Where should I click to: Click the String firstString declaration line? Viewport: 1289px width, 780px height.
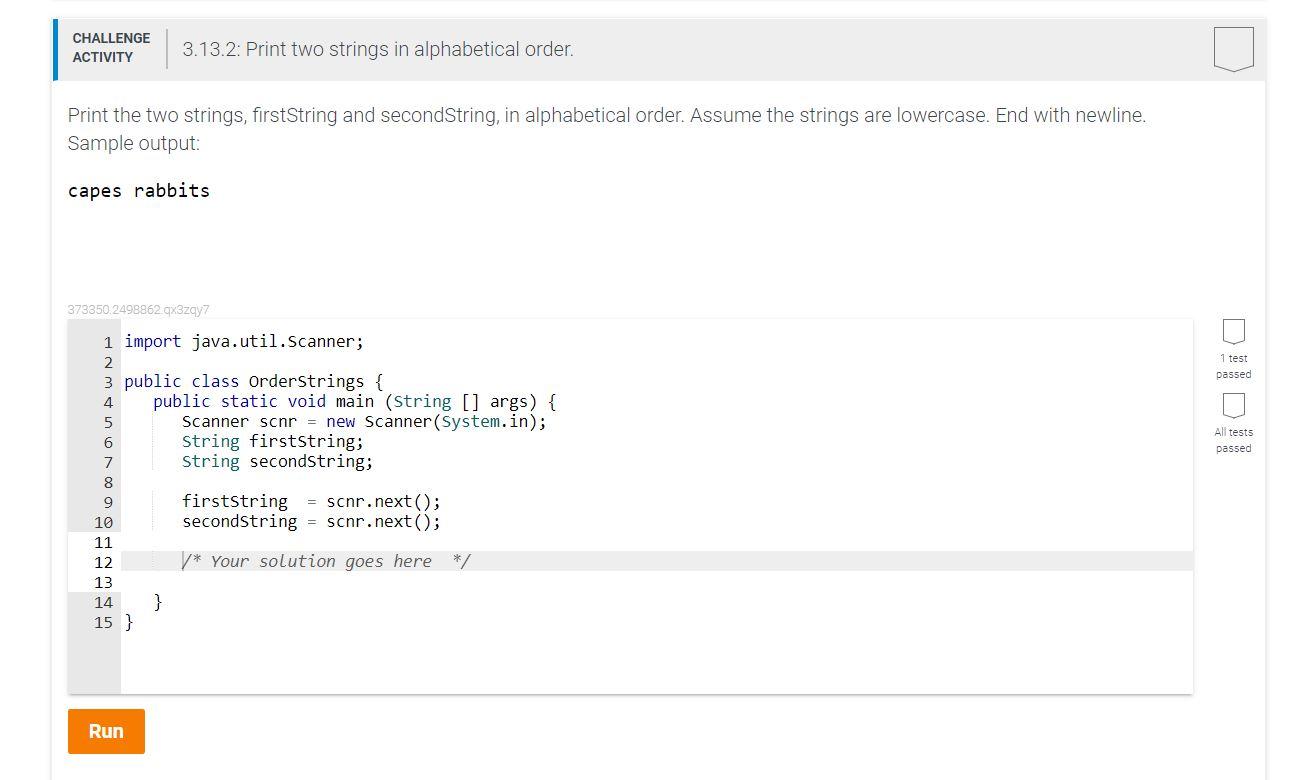point(272,441)
